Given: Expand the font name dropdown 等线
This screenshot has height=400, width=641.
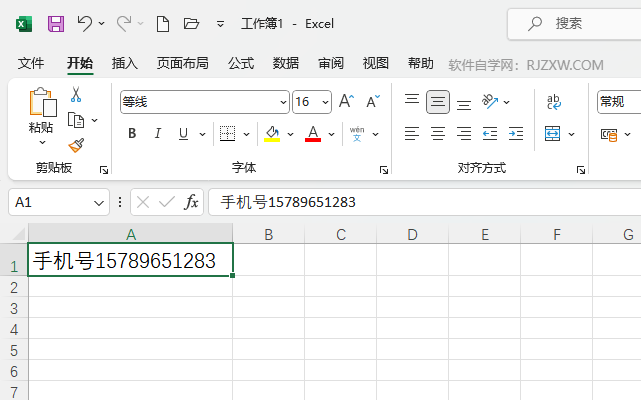Looking at the screenshot, I should 283,102.
